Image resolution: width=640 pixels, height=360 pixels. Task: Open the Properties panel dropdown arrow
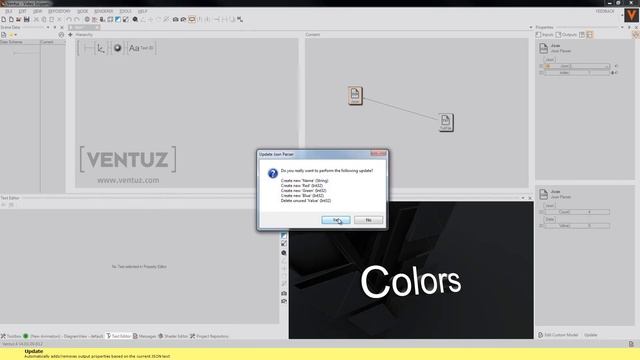622,27
